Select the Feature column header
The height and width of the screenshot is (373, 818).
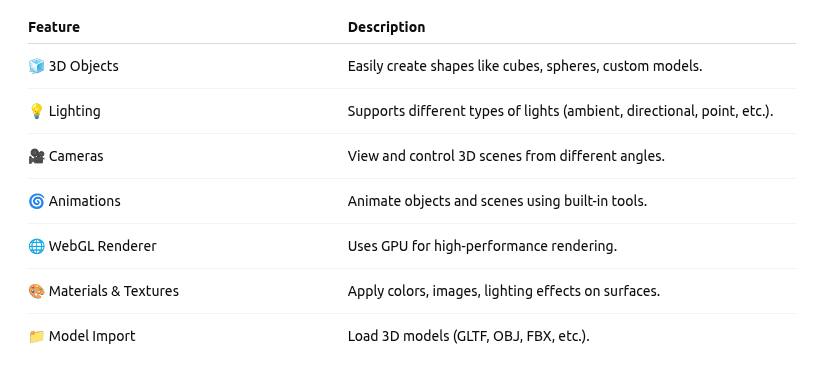coord(54,27)
